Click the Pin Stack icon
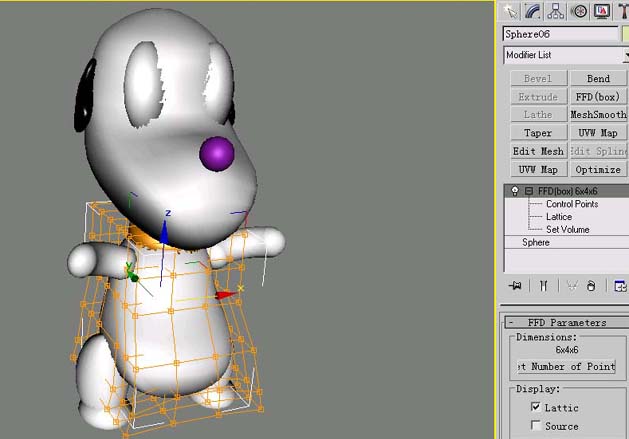629x439 pixels. pyautogui.click(x=515, y=286)
